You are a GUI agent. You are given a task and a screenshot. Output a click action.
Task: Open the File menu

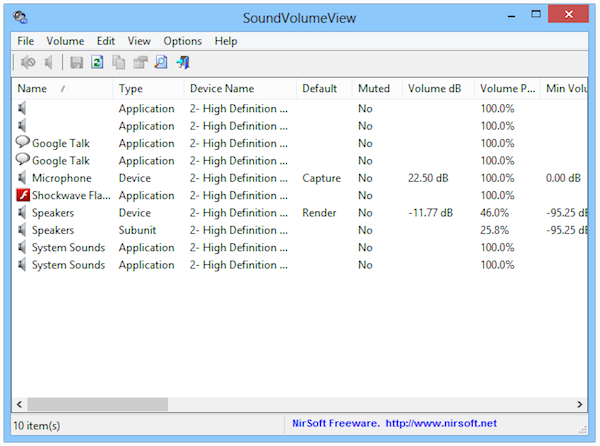(26, 41)
